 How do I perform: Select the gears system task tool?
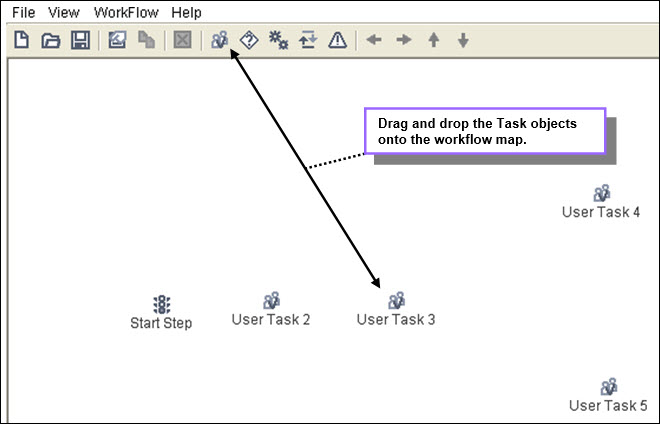tap(278, 40)
